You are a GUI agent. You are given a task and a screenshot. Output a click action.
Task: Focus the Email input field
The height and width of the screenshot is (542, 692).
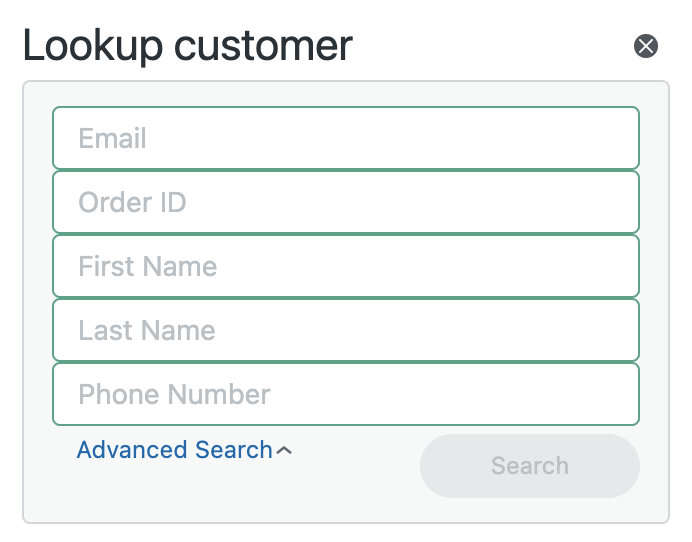click(x=346, y=138)
